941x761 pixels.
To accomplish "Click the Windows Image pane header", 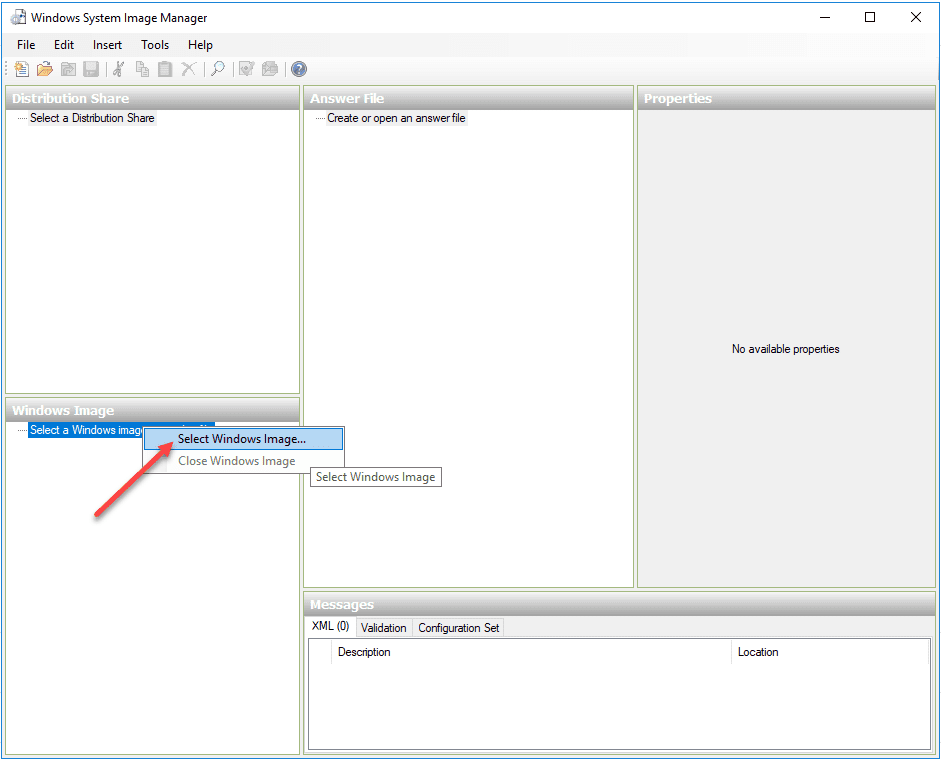I will click(152, 411).
